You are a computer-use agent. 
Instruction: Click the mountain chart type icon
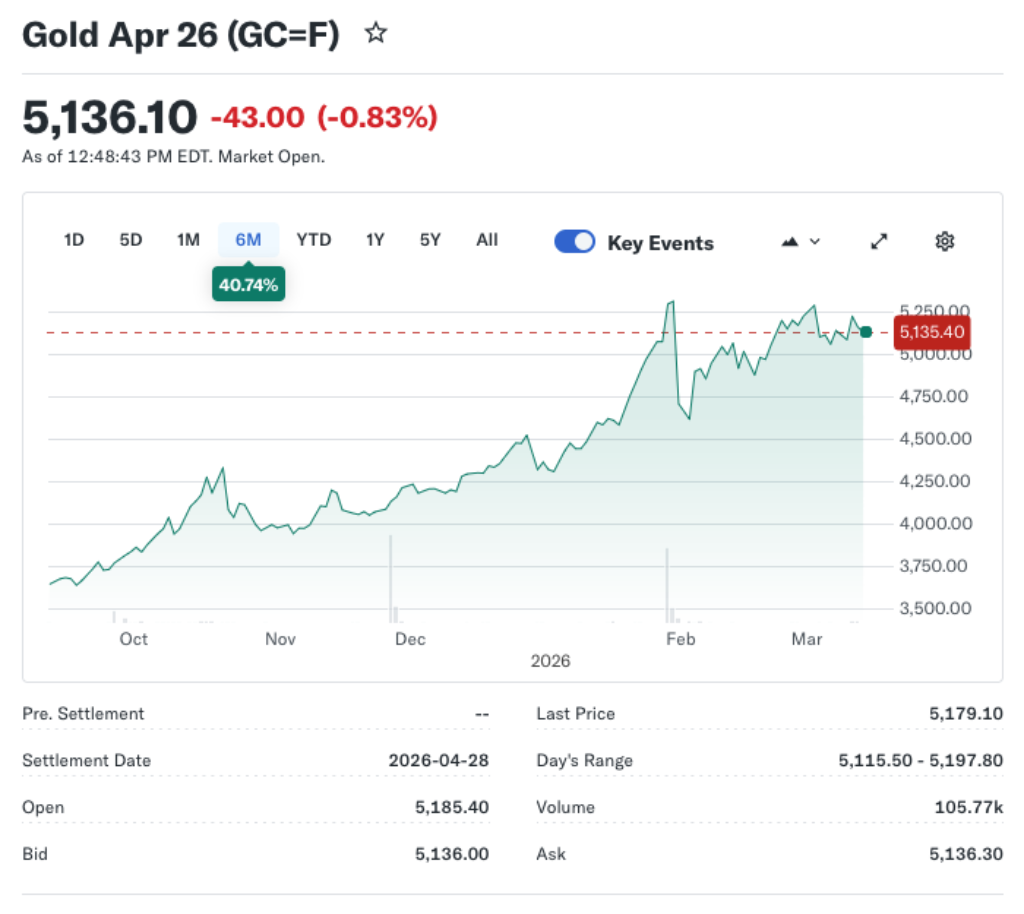(789, 241)
